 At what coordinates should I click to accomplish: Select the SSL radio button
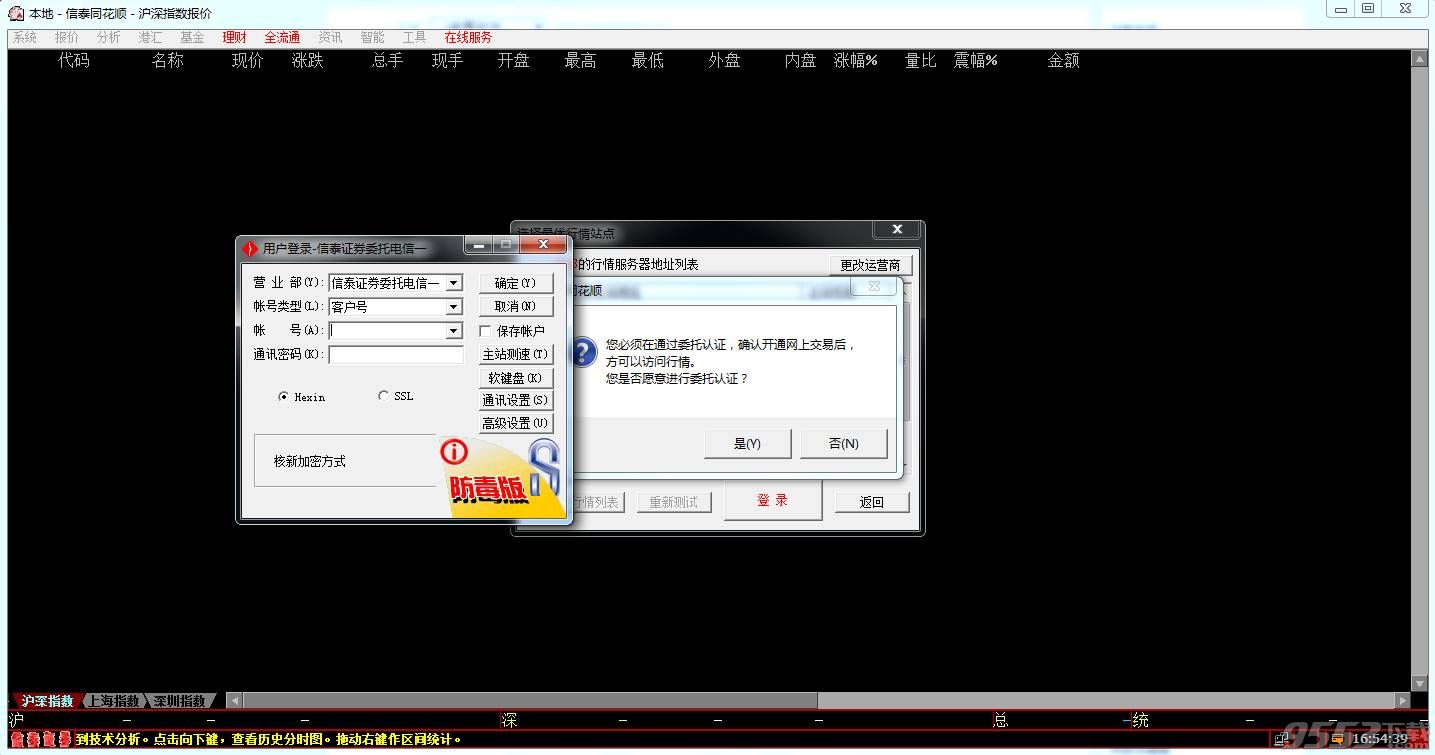(x=383, y=396)
